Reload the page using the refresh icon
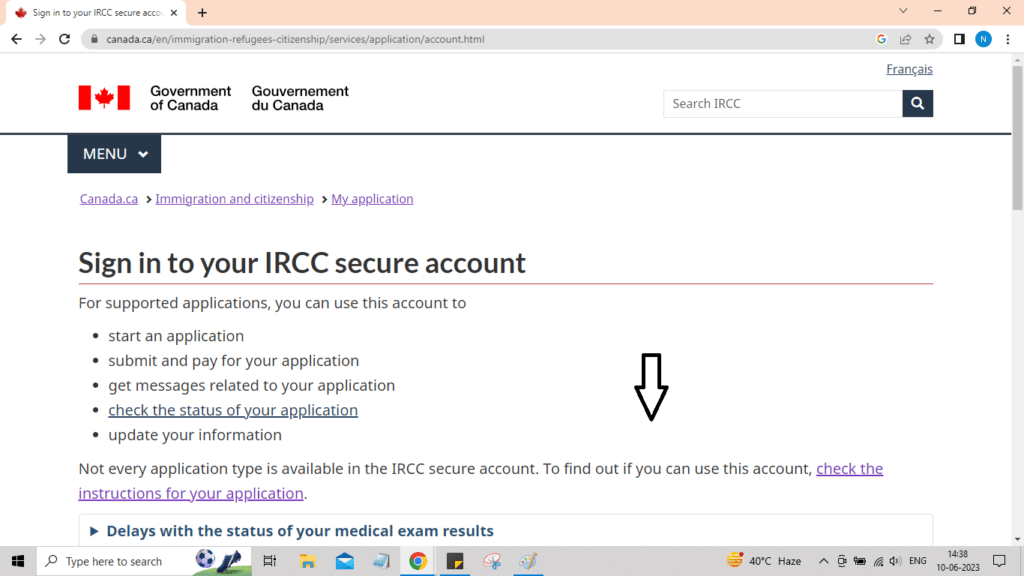The width and height of the screenshot is (1024, 576). point(65,39)
